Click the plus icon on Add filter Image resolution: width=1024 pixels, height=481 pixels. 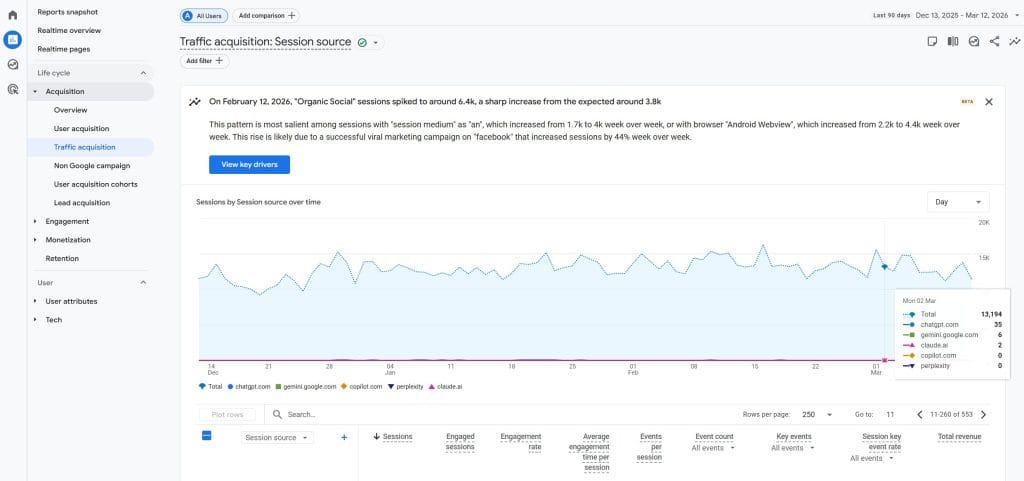(219, 61)
